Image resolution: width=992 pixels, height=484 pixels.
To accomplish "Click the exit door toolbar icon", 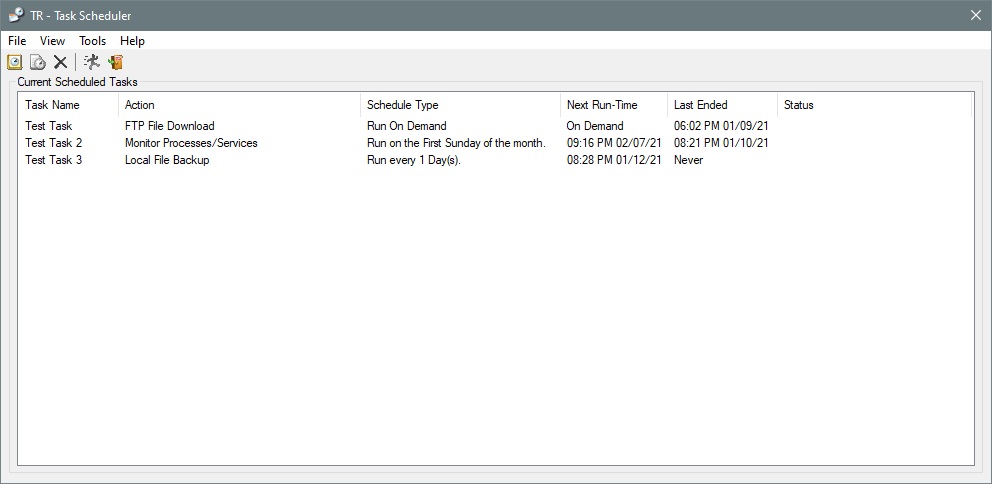I will tap(115, 62).
